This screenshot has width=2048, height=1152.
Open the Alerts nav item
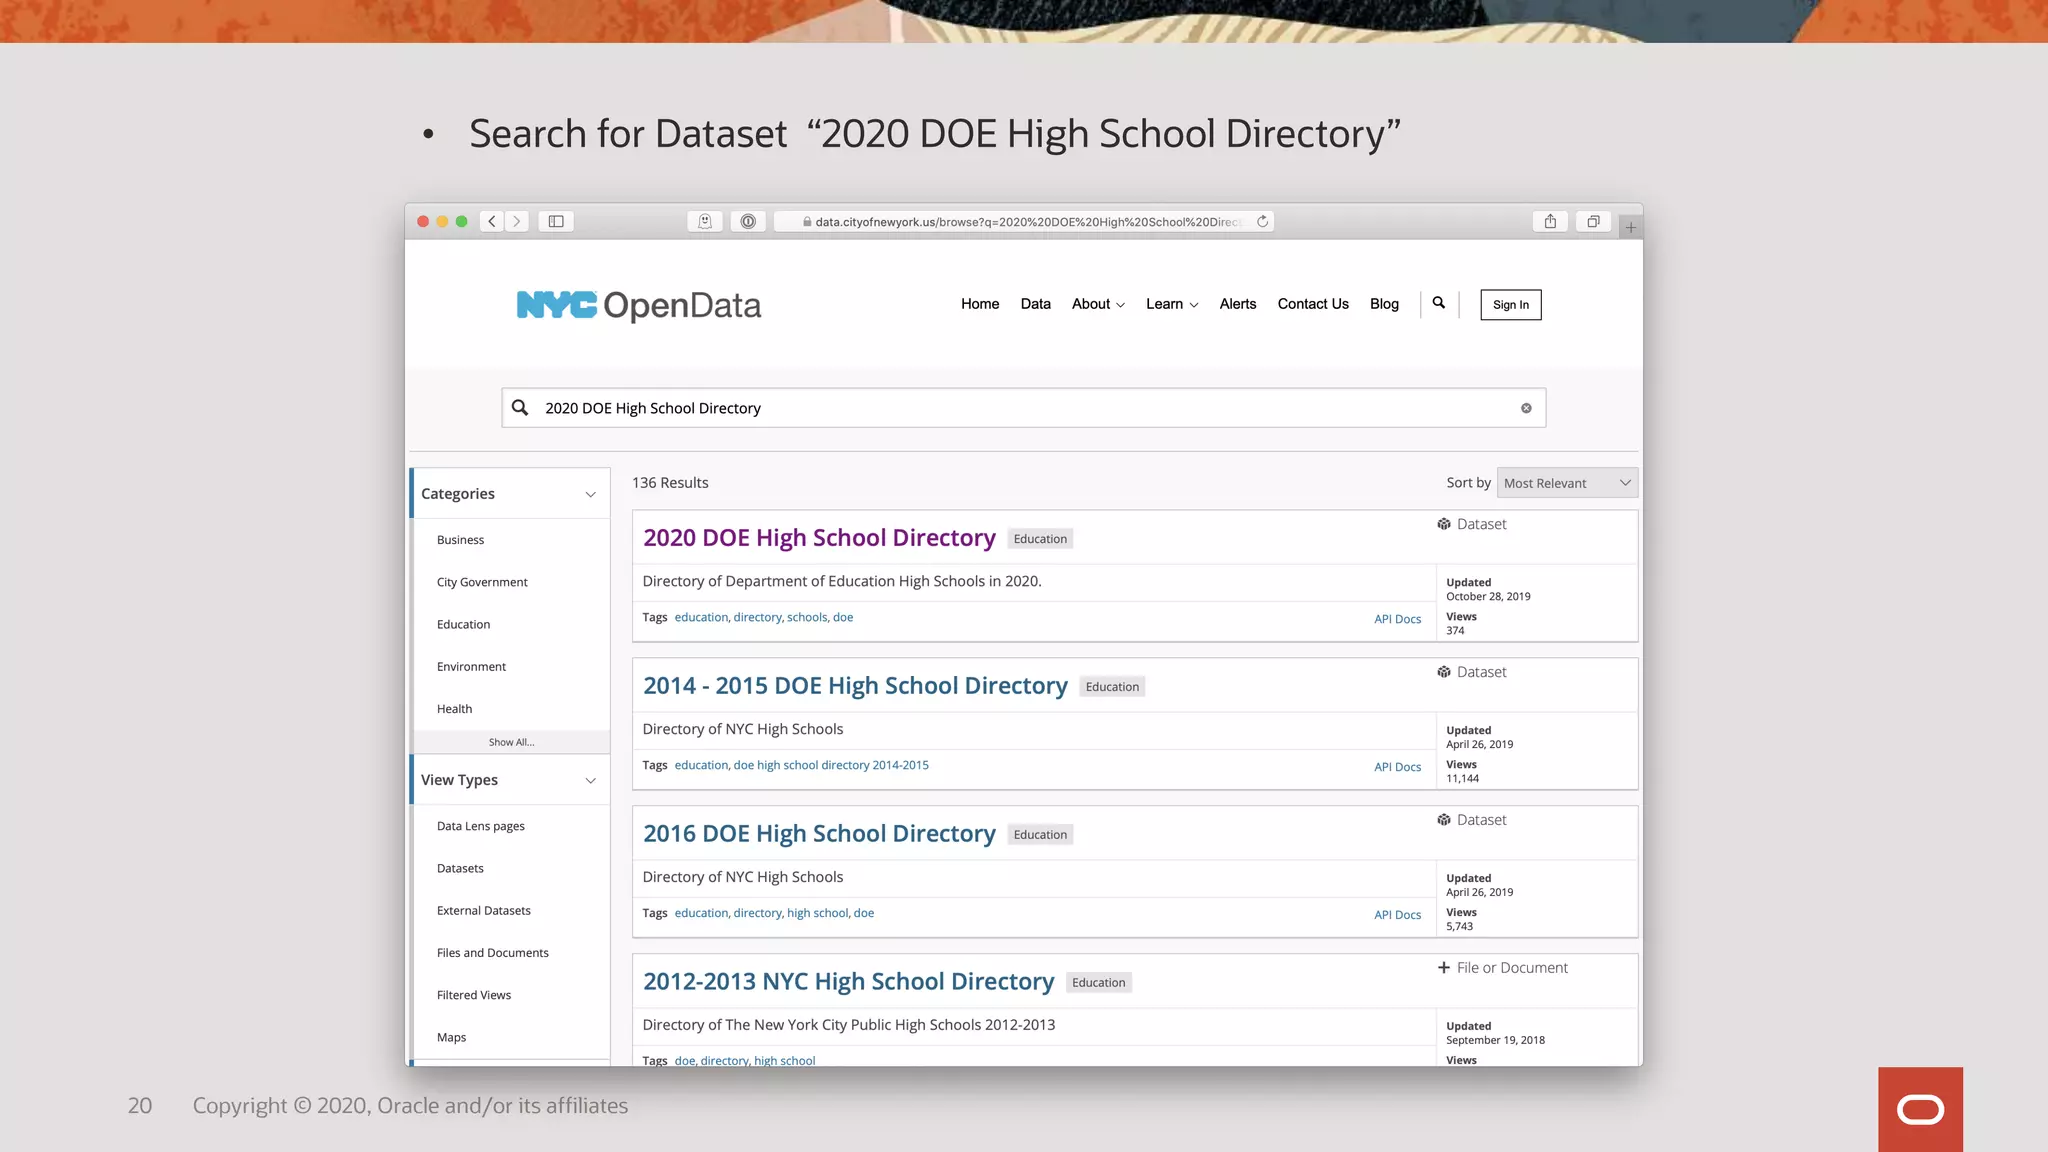click(1237, 304)
